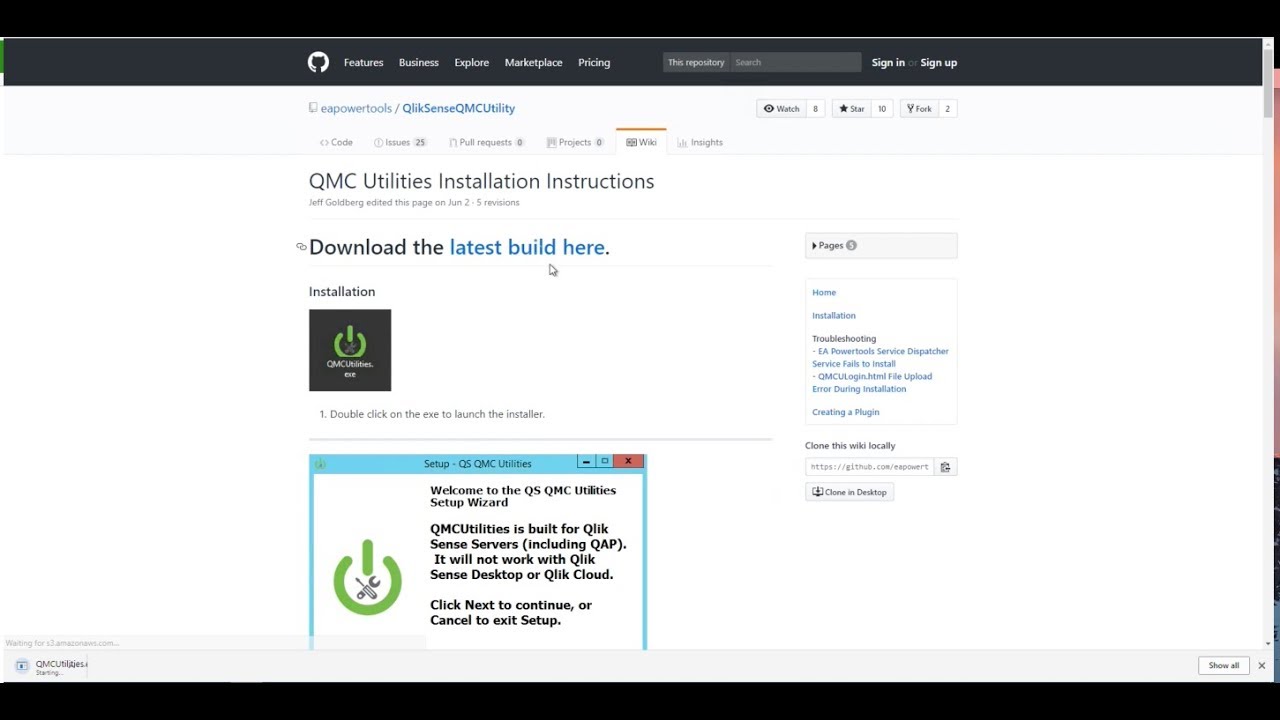The image size is (1280, 720).
Task: Click the Setup wizard screenshot image
Action: click(x=478, y=552)
